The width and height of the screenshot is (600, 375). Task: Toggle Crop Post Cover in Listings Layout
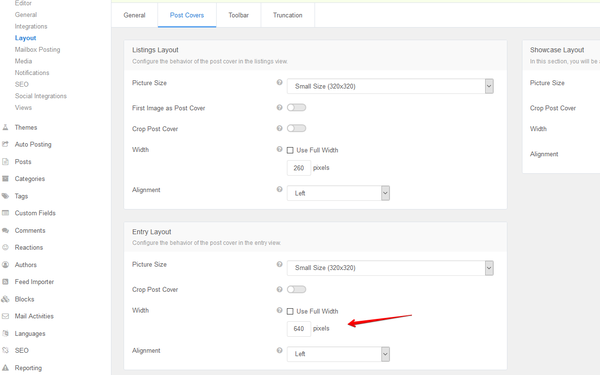pyautogui.click(x=297, y=128)
